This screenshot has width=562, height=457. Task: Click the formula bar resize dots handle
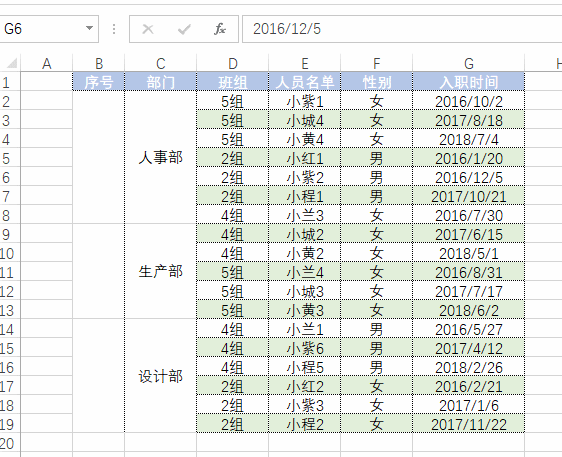[114, 29]
